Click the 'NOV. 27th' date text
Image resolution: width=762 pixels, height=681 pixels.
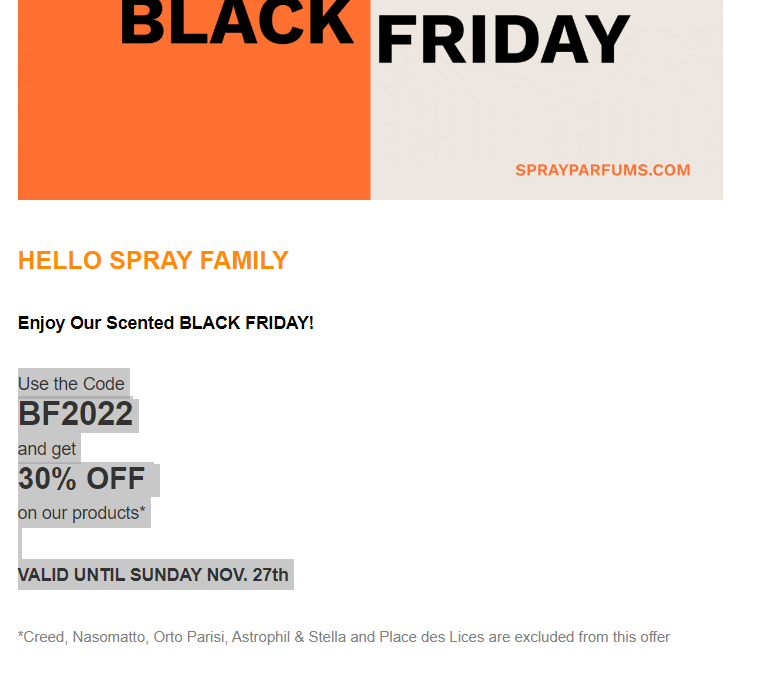tap(248, 575)
